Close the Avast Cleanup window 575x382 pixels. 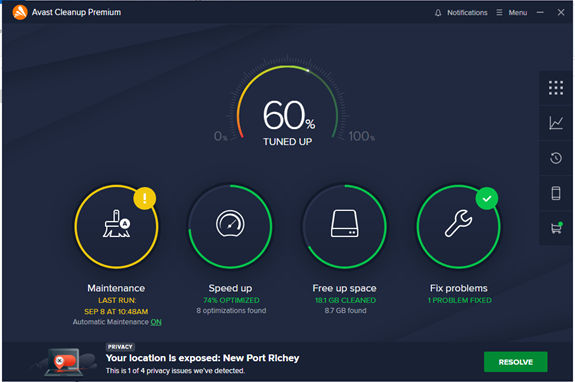pos(561,12)
